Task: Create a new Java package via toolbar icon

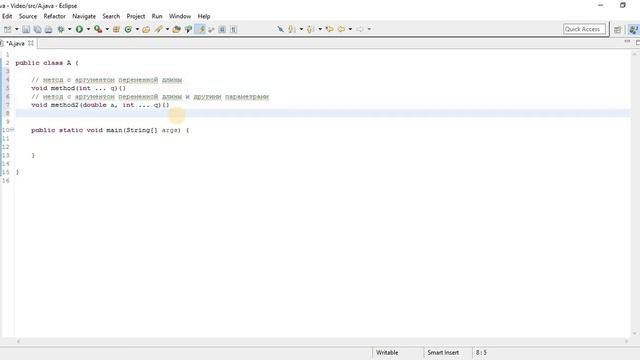Action: coord(116,29)
